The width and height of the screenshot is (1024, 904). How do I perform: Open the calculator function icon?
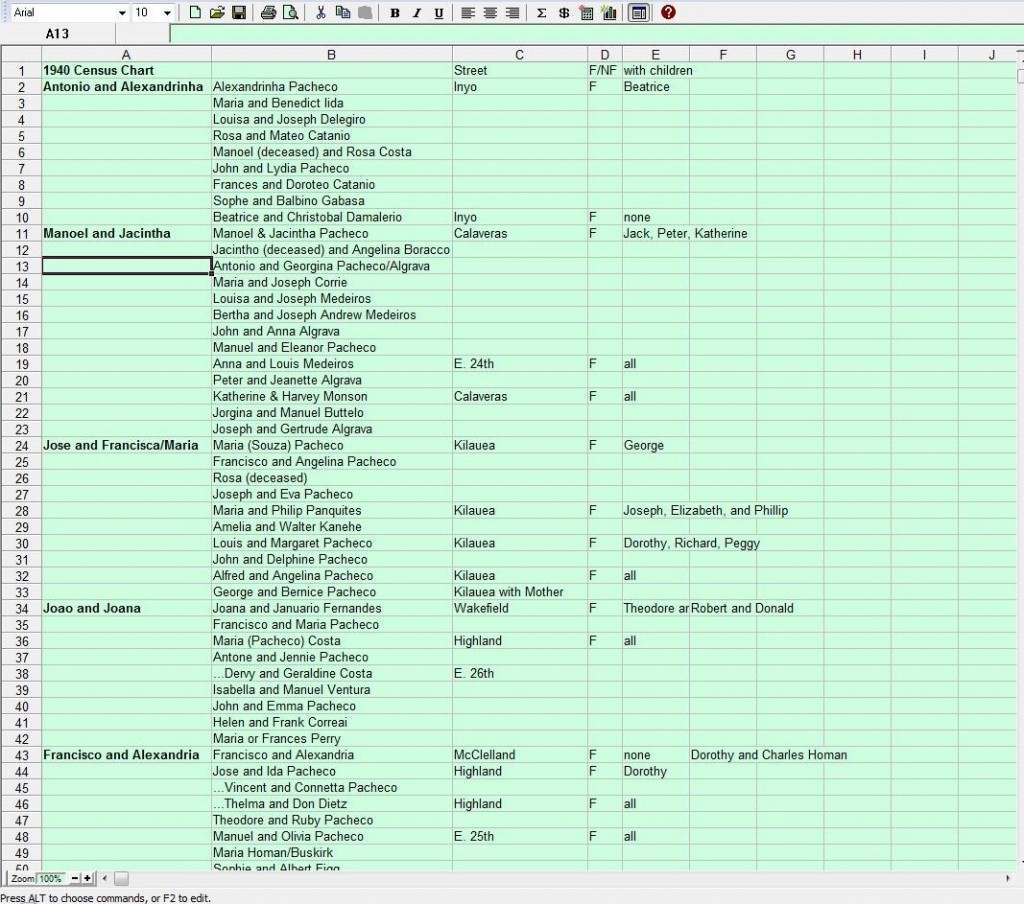(586, 13)
